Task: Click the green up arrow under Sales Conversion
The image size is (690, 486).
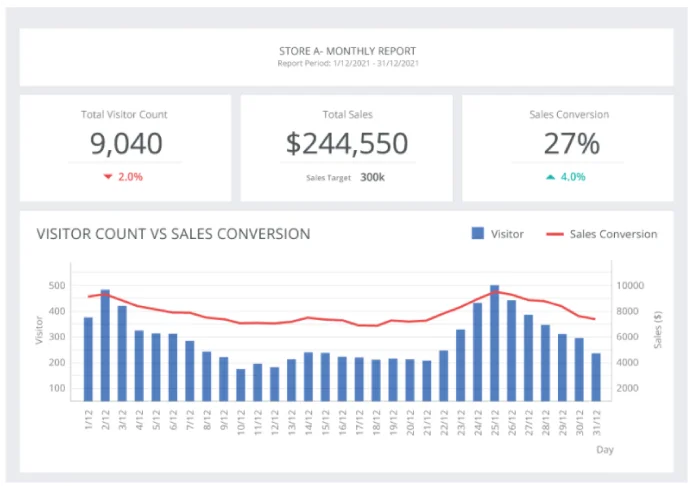Action: tap(551, 177)
